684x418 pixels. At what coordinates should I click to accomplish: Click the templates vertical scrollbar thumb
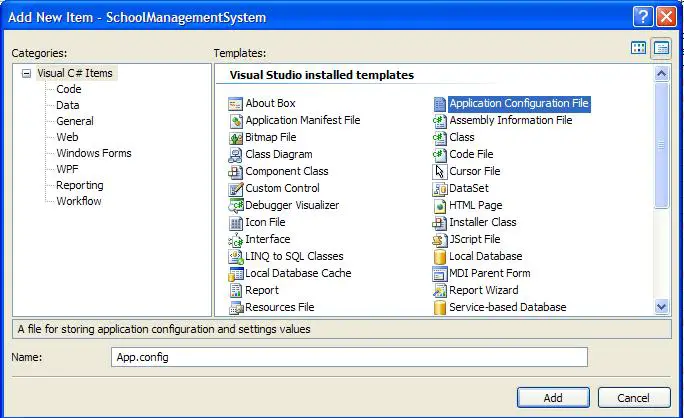(661, 145)
